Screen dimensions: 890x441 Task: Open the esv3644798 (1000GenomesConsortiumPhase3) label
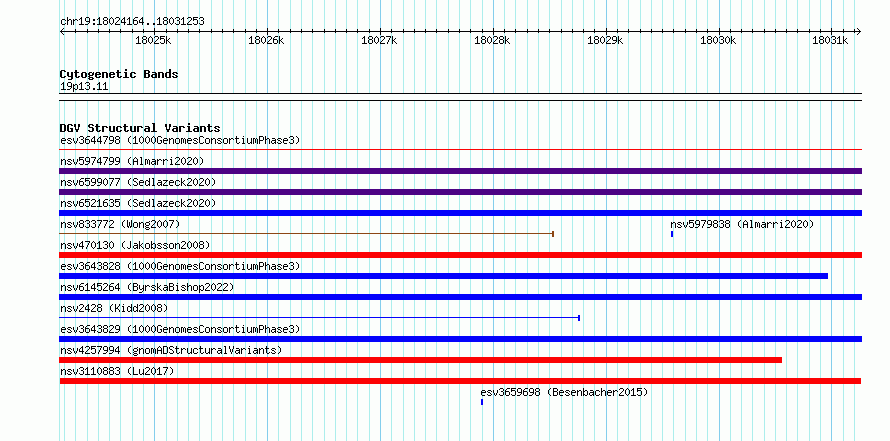click(x=180, y=140)
